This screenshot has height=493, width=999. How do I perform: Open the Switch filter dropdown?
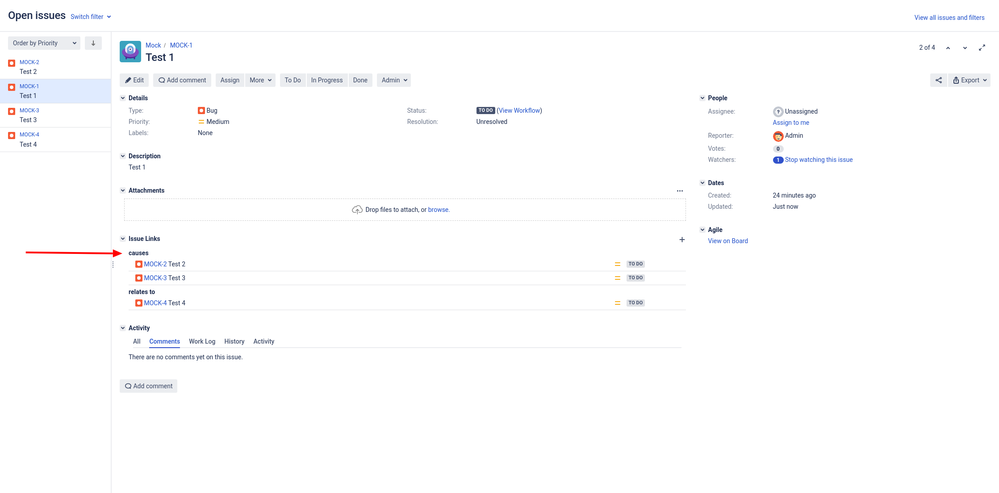[90, 17]
